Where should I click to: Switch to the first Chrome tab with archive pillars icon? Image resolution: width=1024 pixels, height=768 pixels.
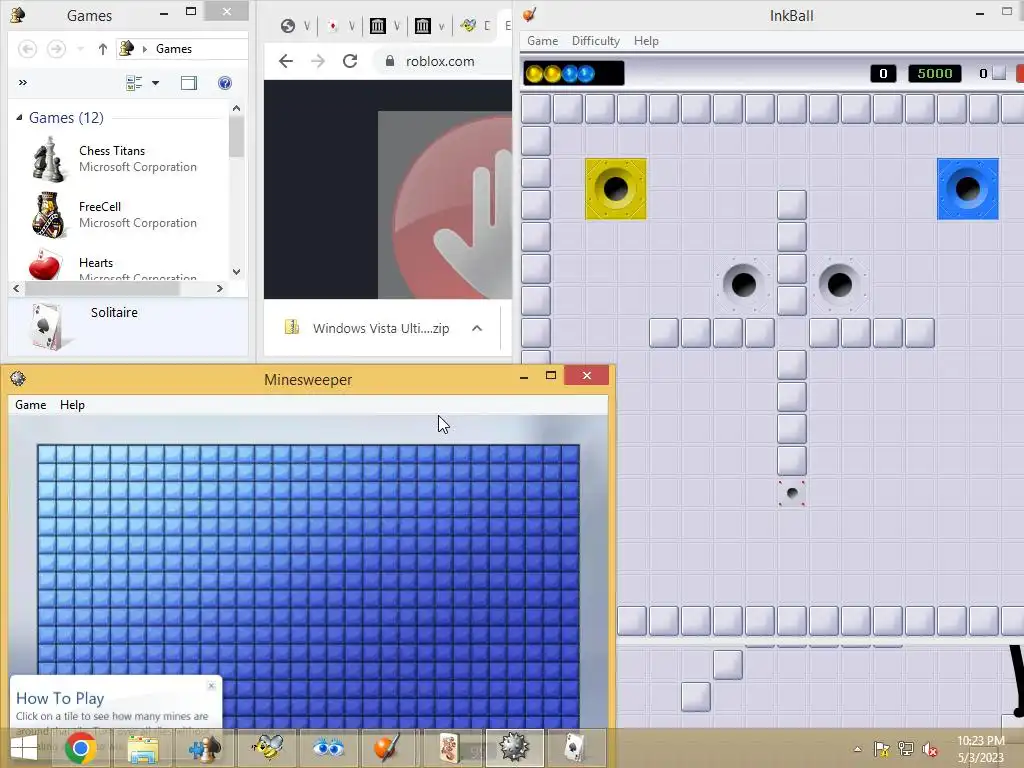coord(385,26)
